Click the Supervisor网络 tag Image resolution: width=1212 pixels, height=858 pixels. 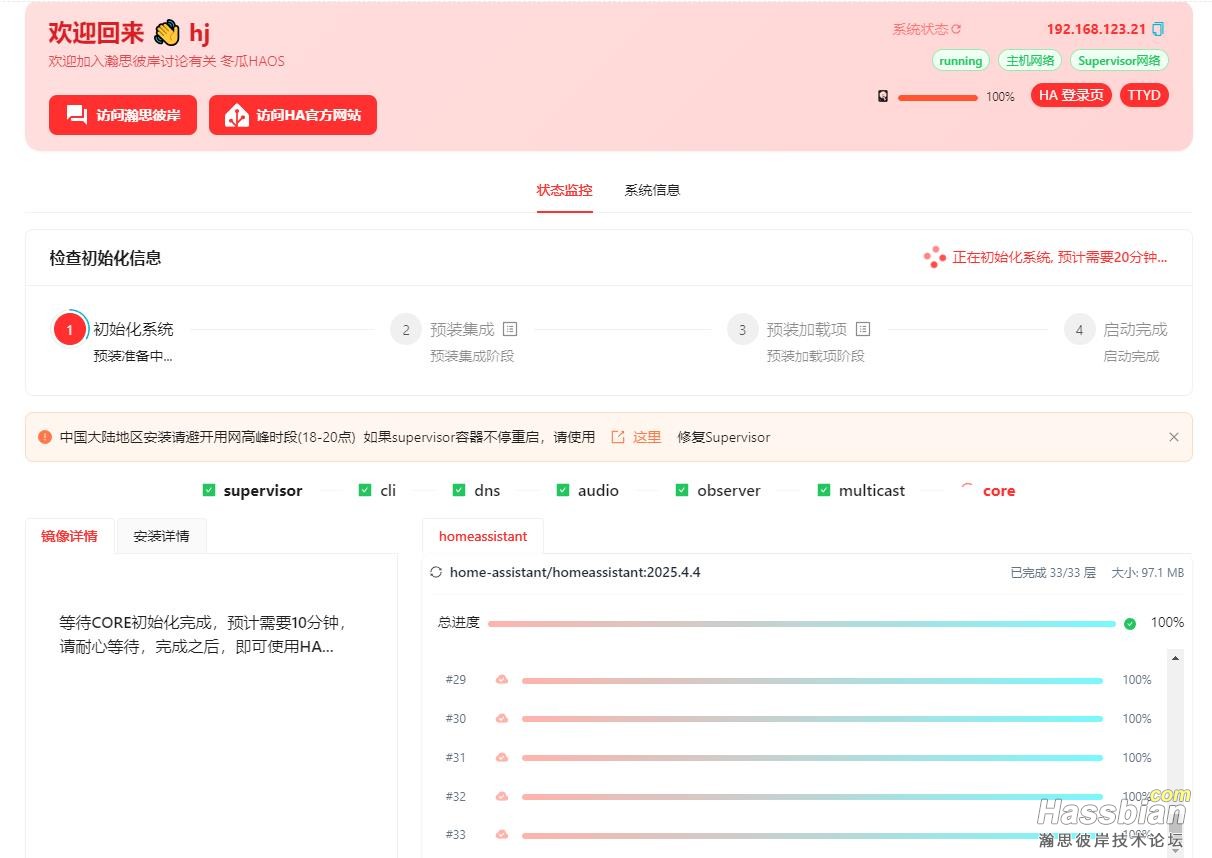coord(1119,61)
